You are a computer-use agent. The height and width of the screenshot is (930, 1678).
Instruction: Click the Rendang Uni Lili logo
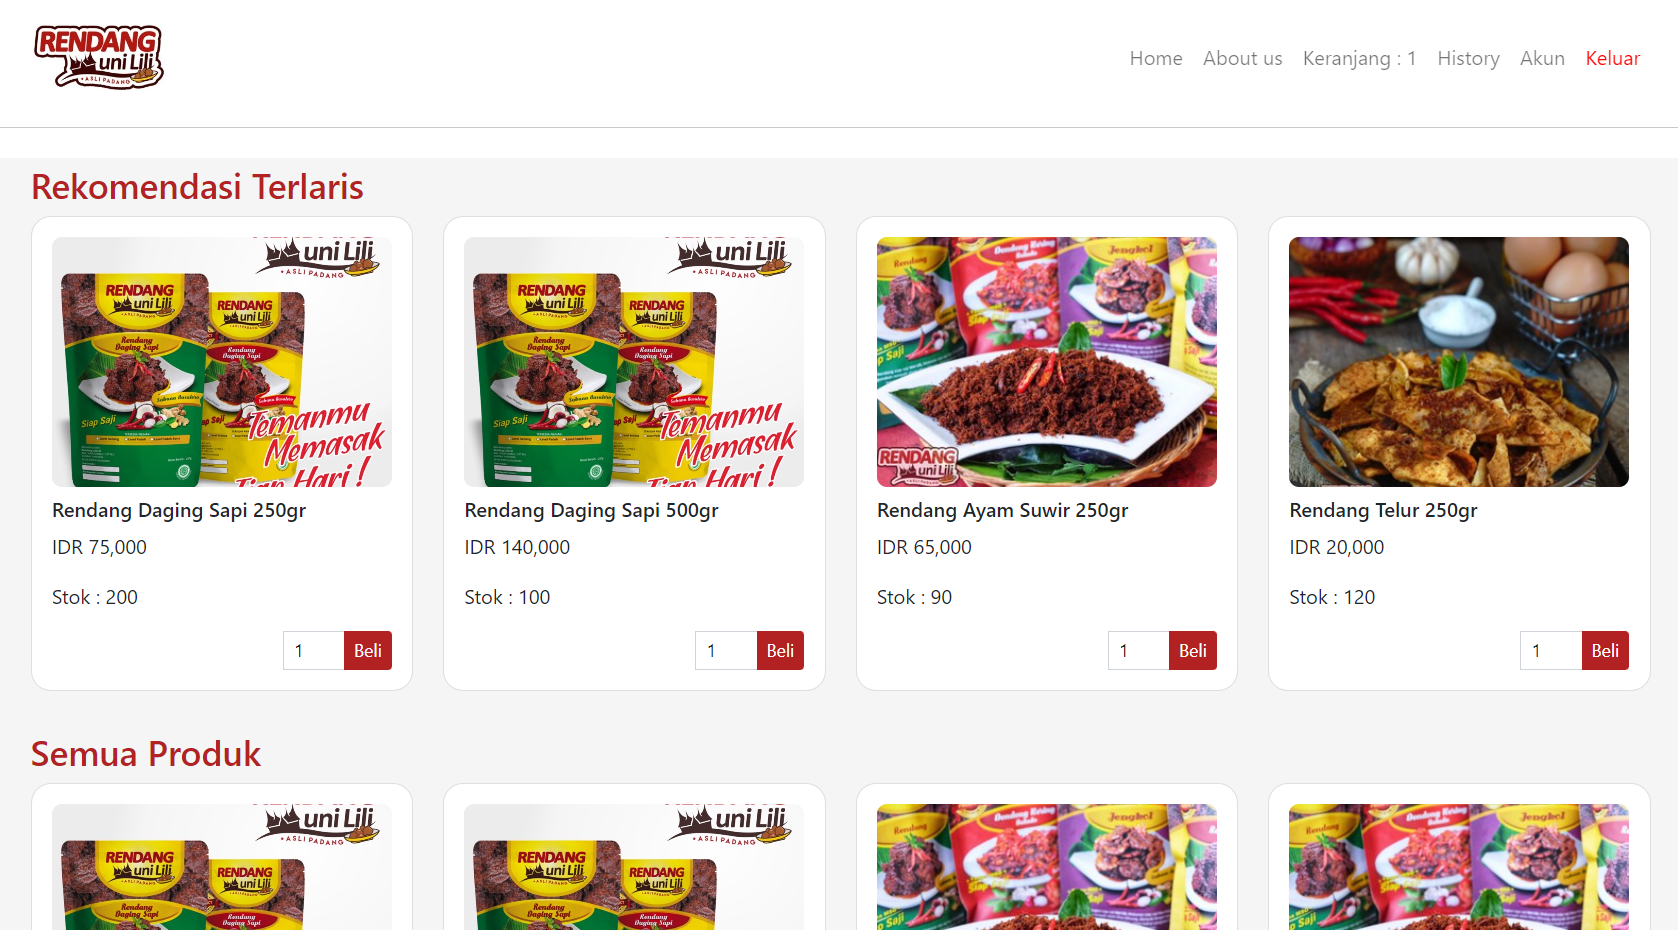coord(99,57)
